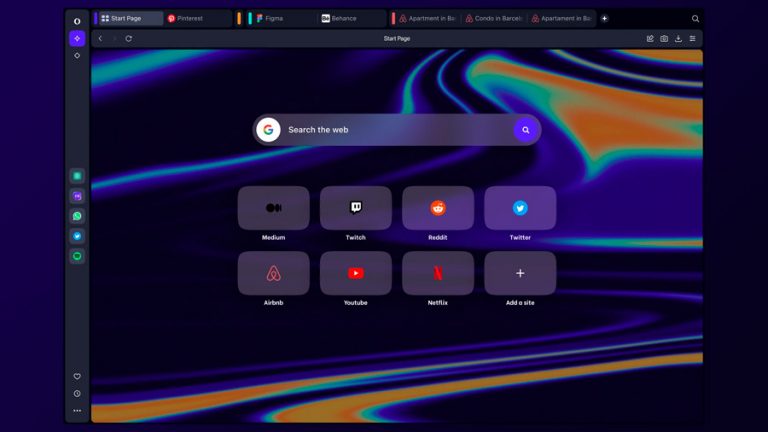This screenshot has width=768, height=432.
Task: Click the purple search submit button
Action: (x=526, y=130)
